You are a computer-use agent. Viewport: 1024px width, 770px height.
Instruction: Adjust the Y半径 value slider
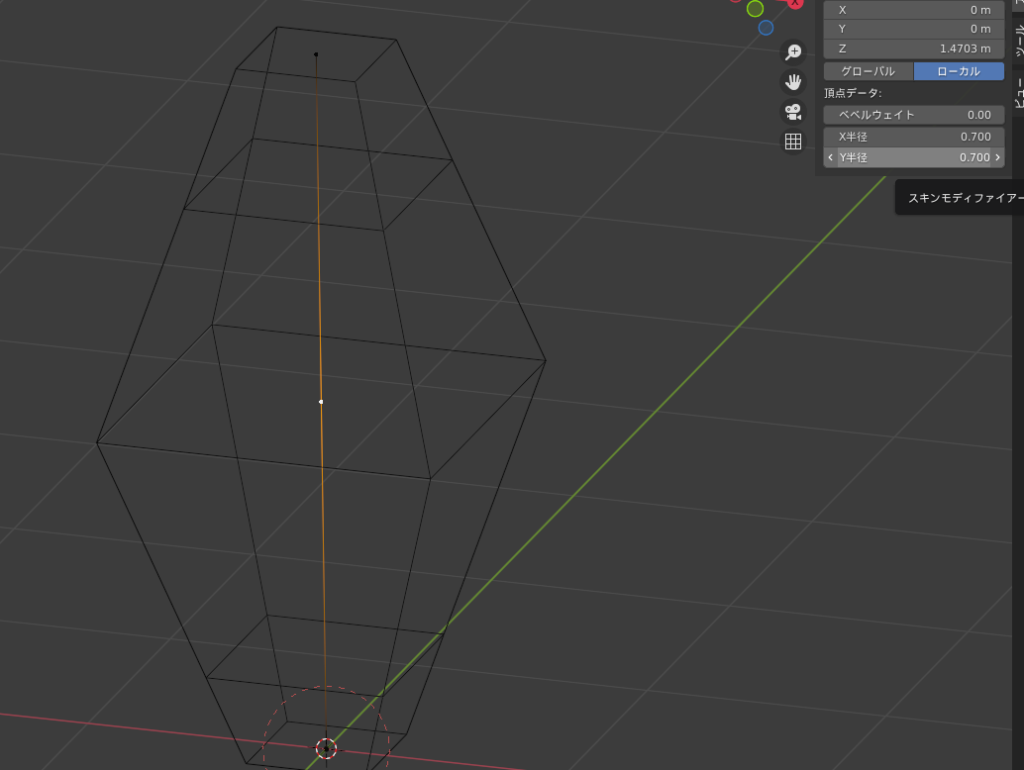tap(914, 157)
